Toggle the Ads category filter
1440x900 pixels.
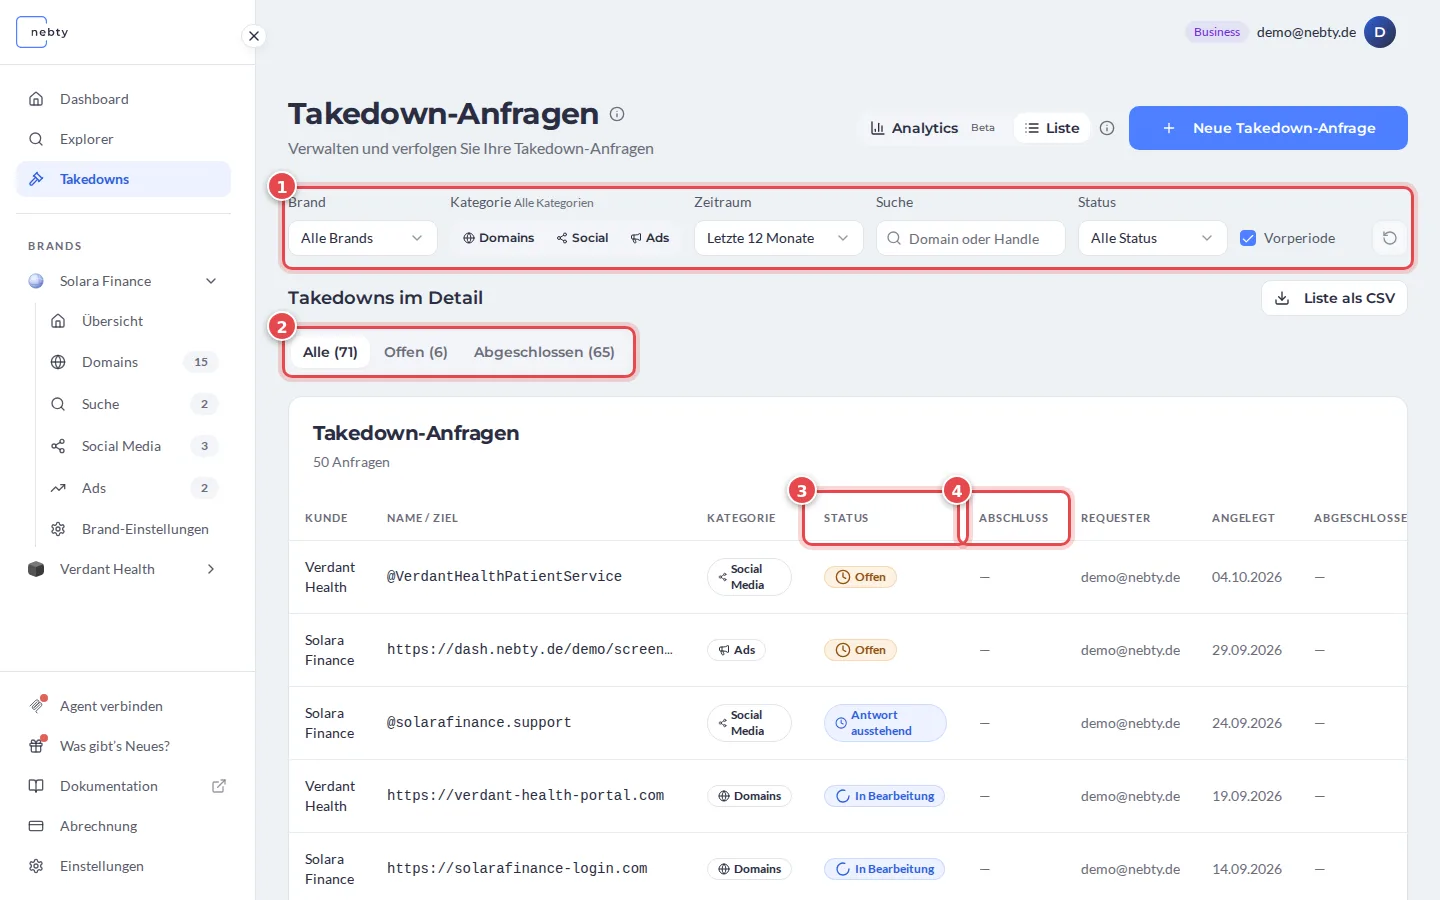click(650, 238)
